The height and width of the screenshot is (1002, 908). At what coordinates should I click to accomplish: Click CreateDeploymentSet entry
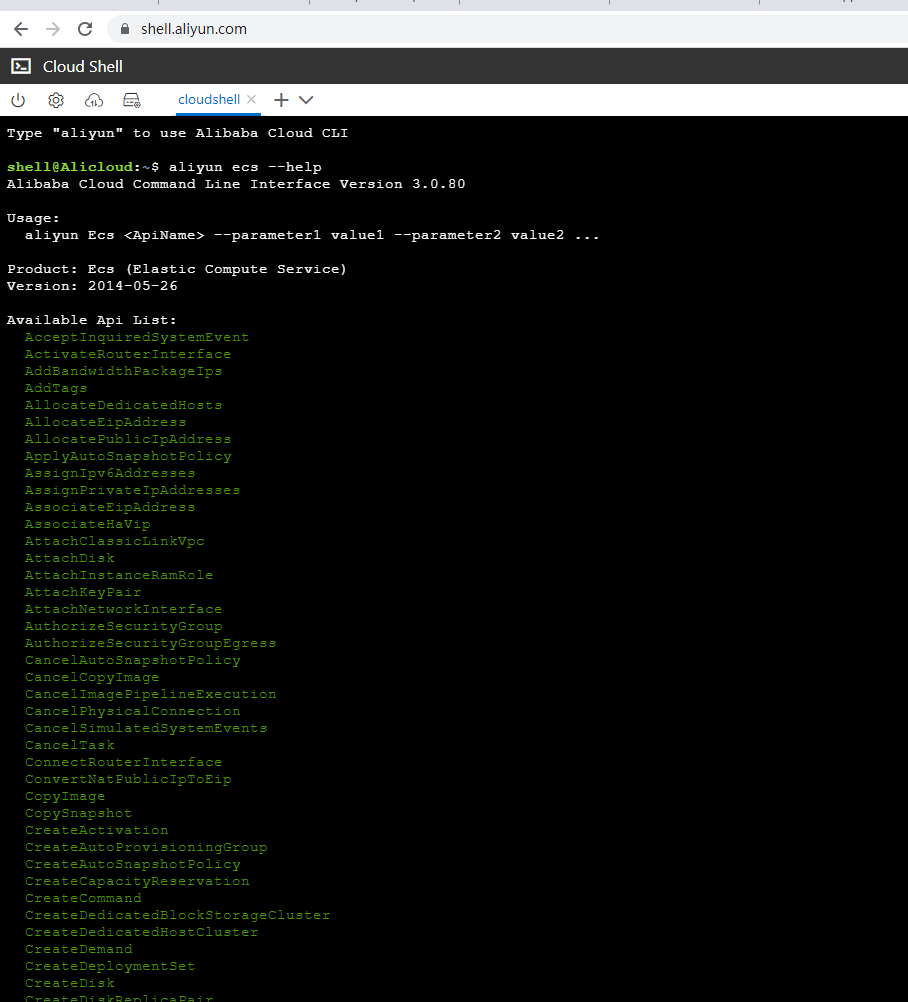[110, 966]
